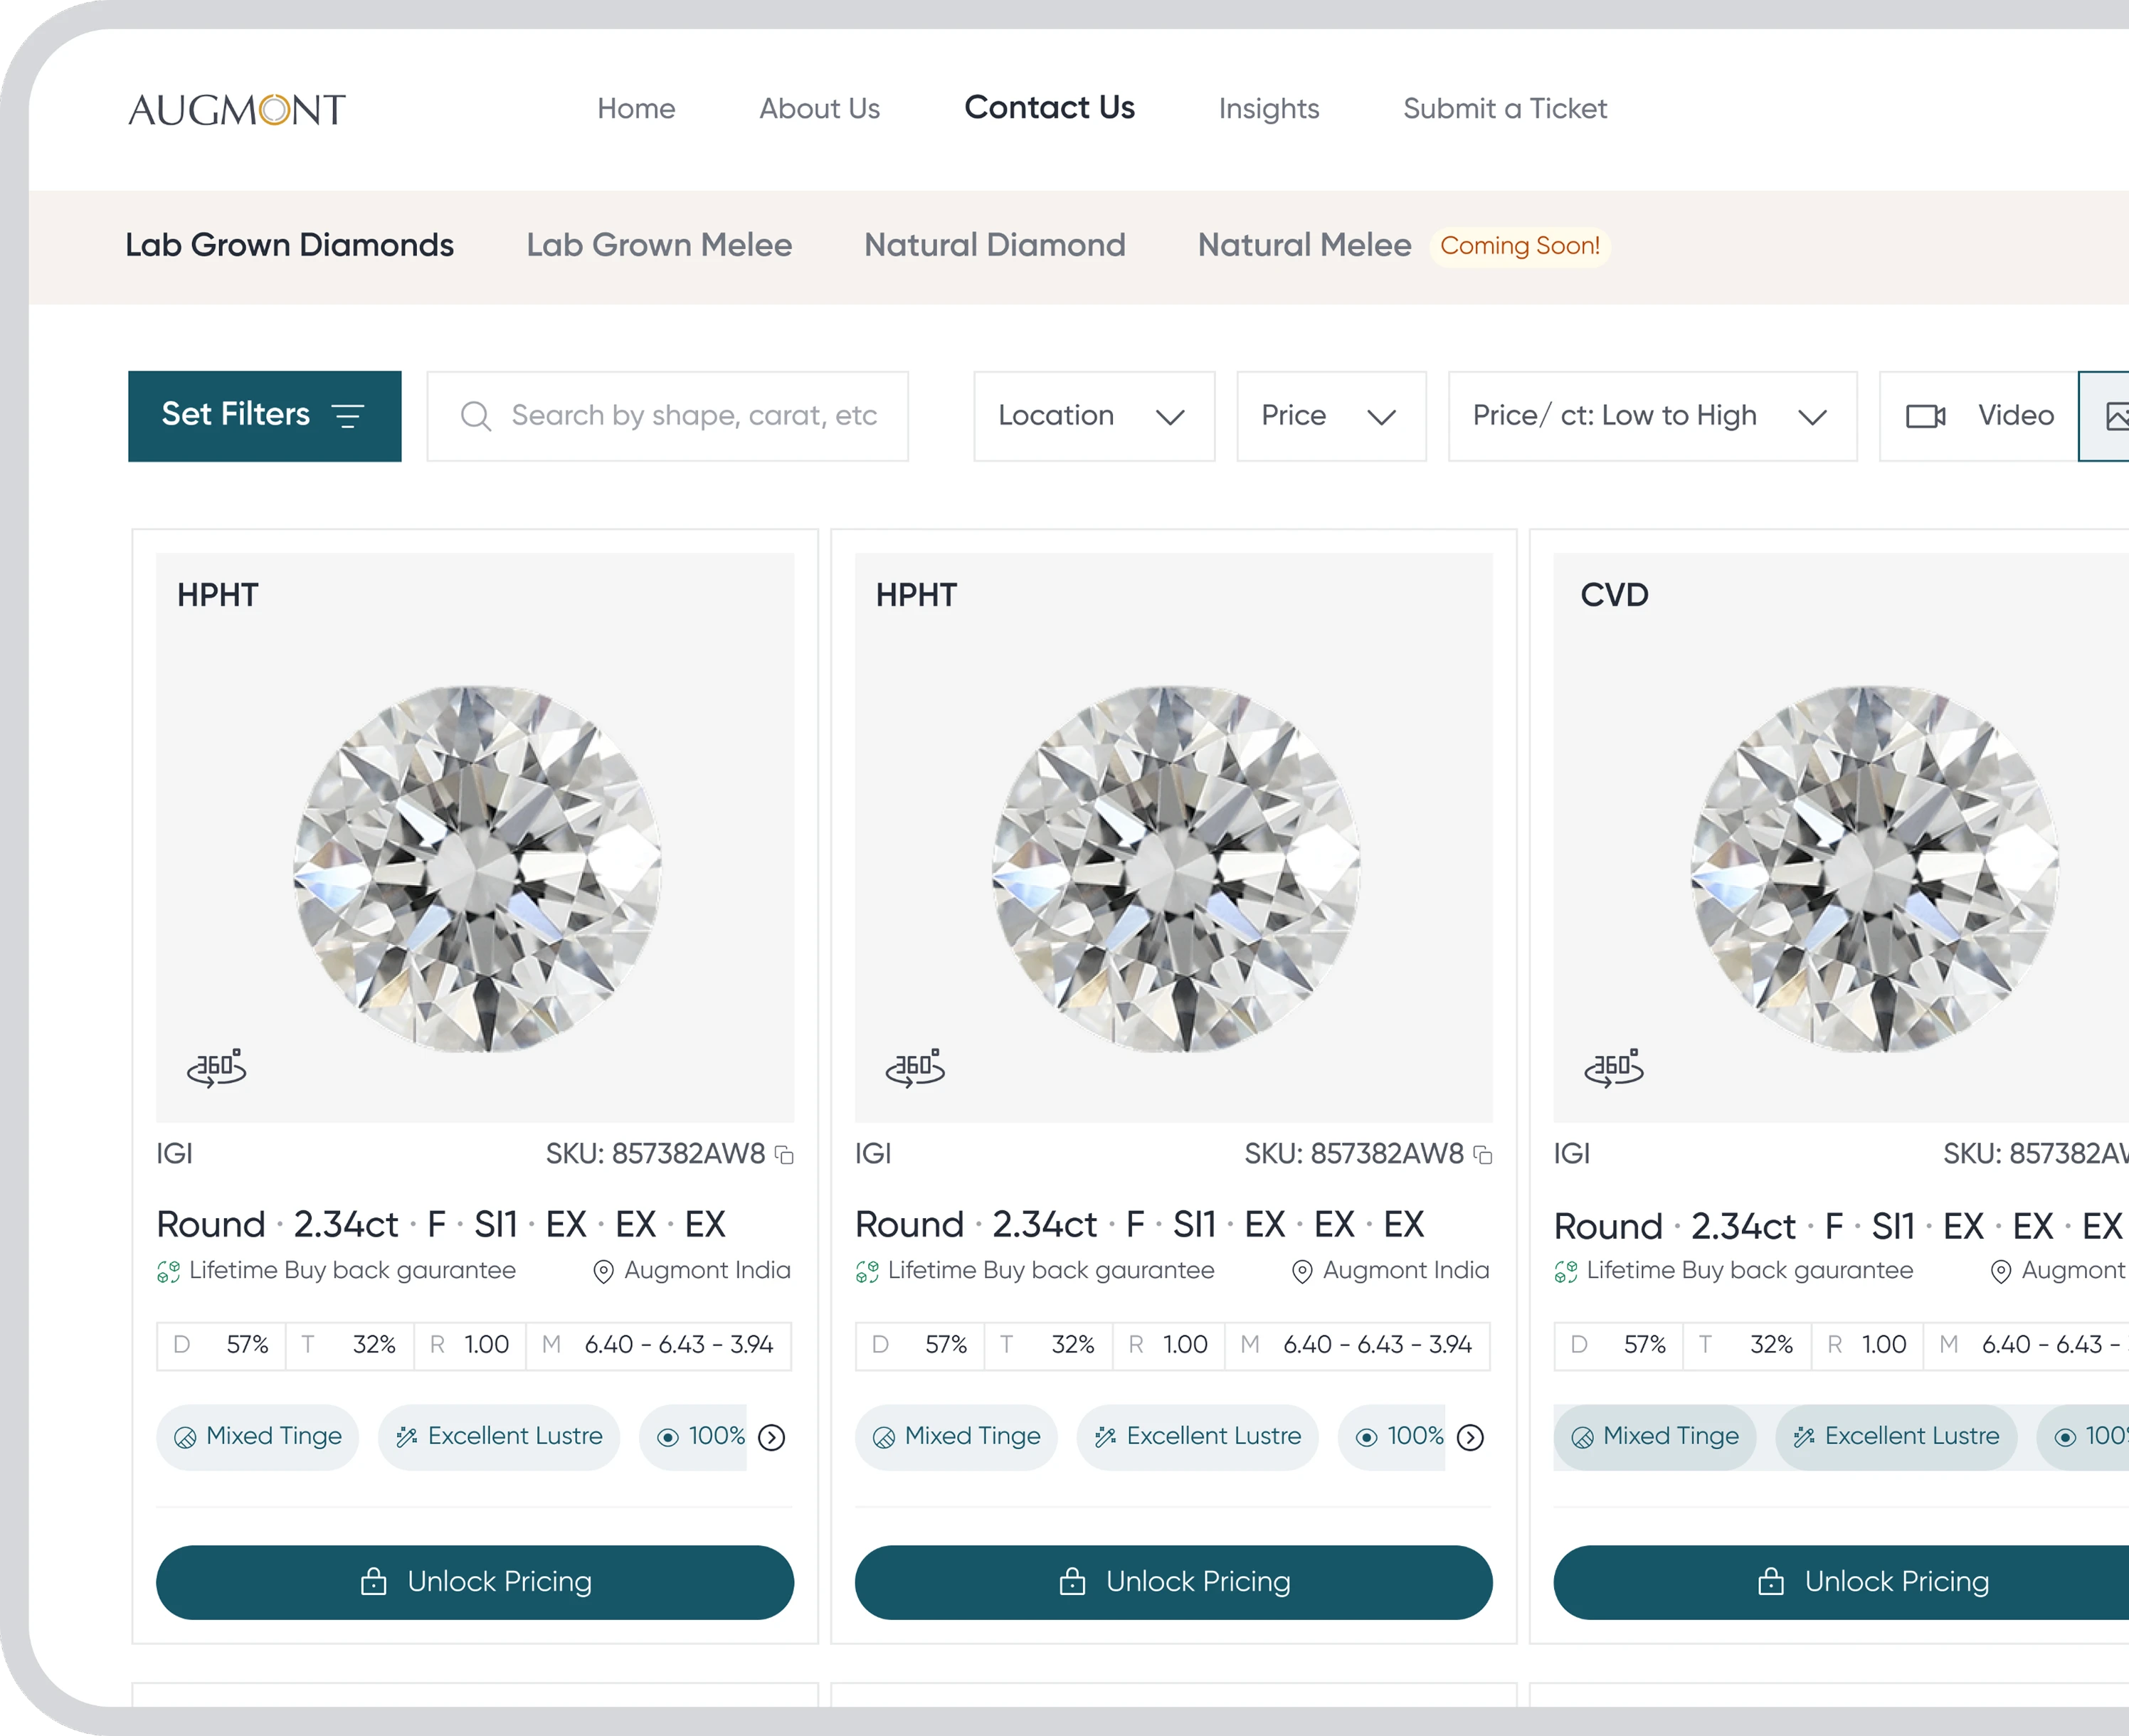Viewport: 2129px width, 1736px height.
Task: Click the search by shape field
Action: (668, 416)
